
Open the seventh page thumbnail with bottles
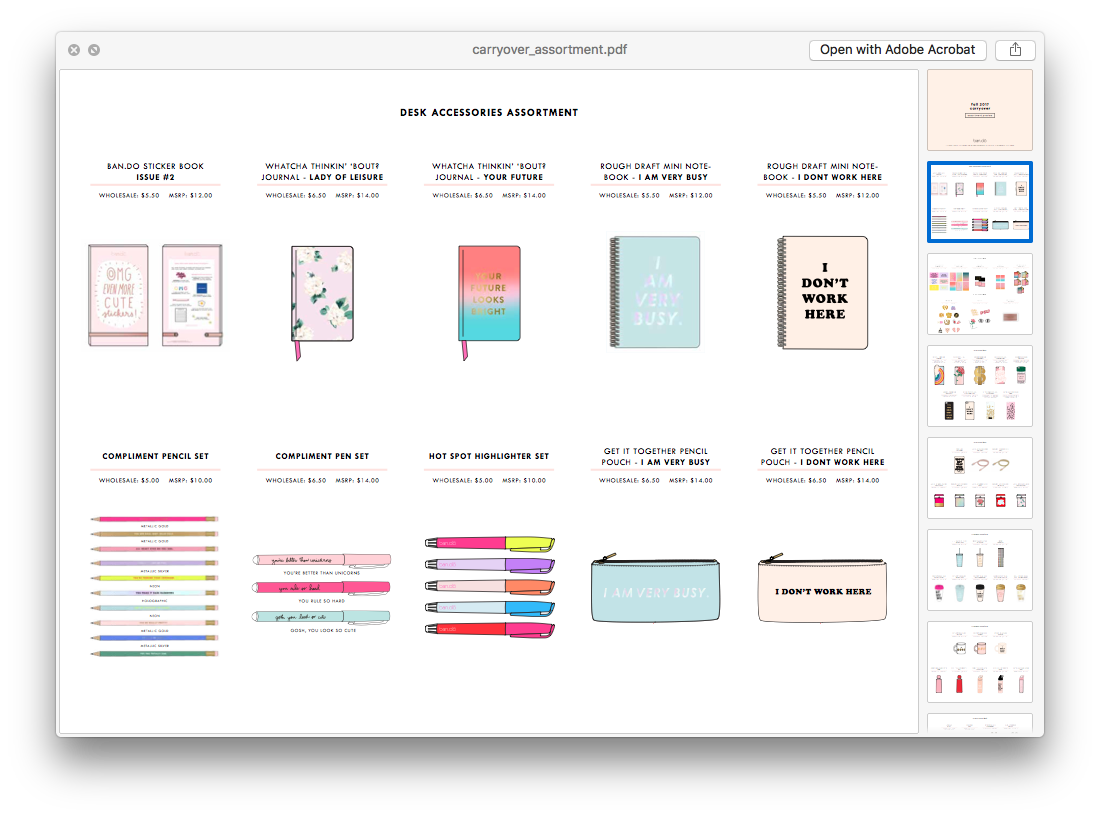[979, 662]
